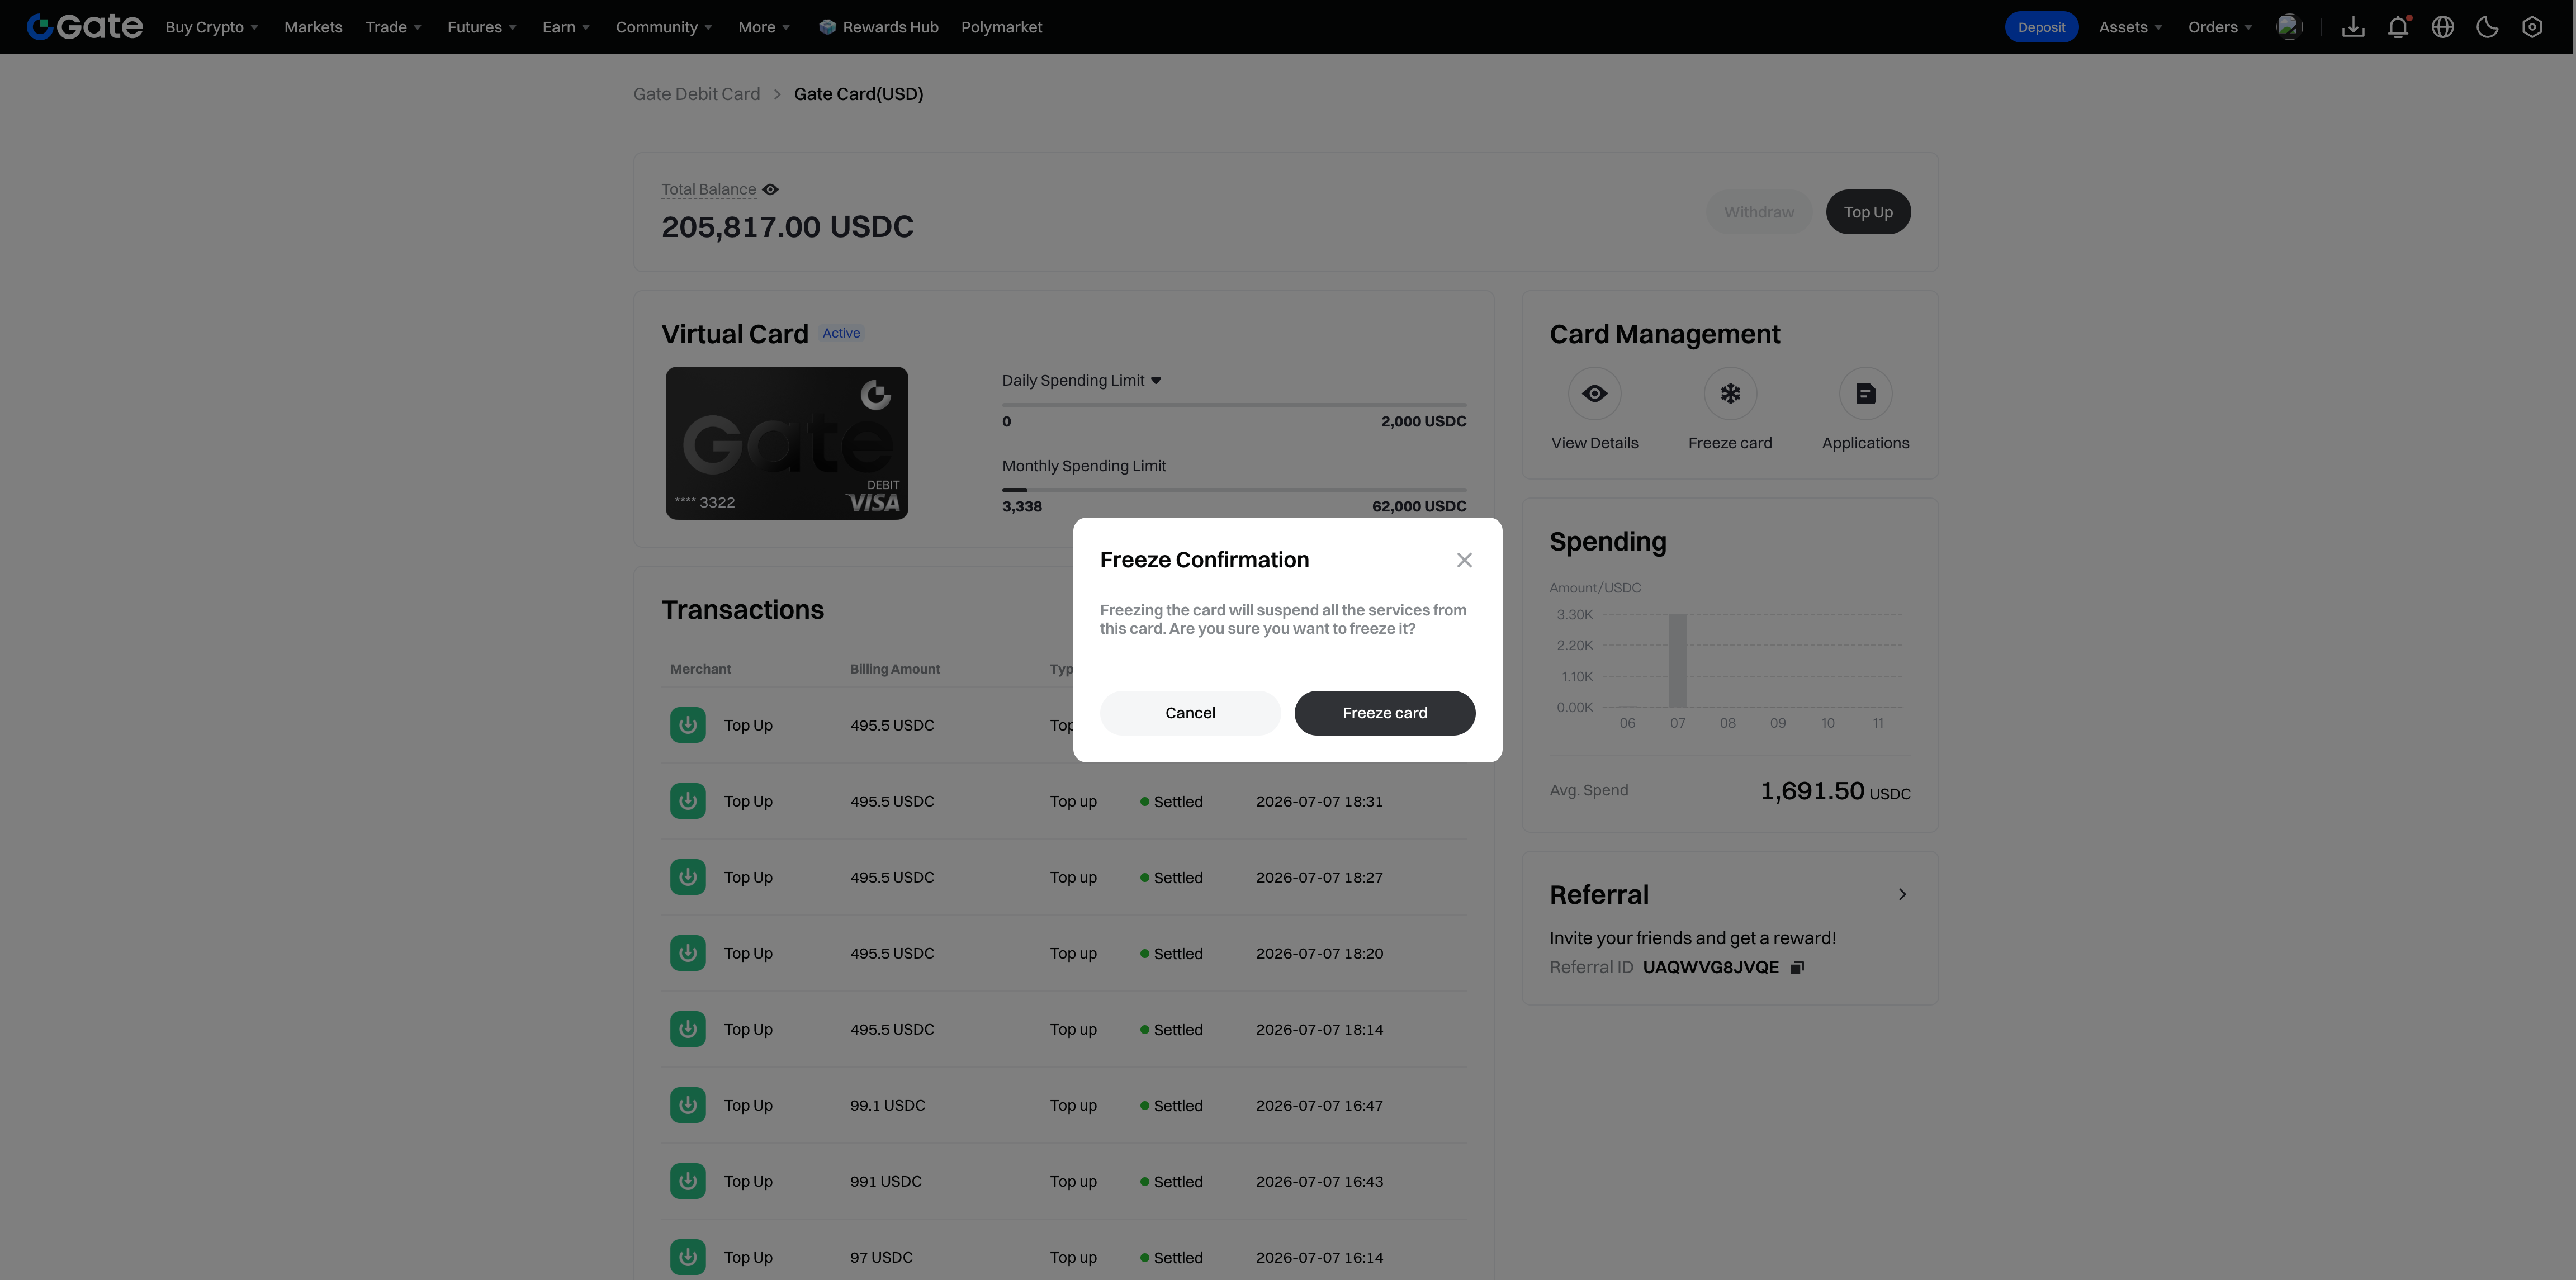This screenshot has height=1280, width=2576.
Task: Expand the Assets dropdown menu
Action: tap(2130, 27)
